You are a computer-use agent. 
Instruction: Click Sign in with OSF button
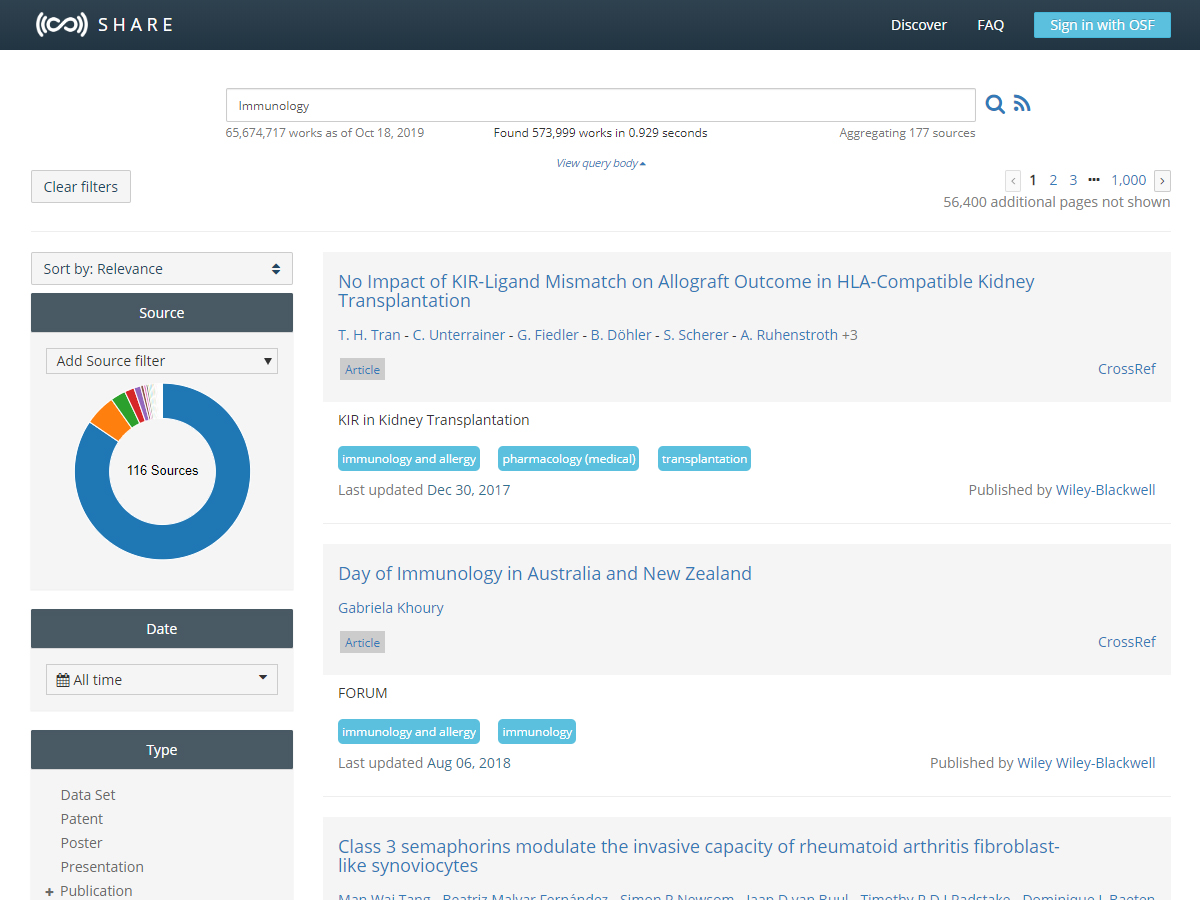click(1101, 25)
